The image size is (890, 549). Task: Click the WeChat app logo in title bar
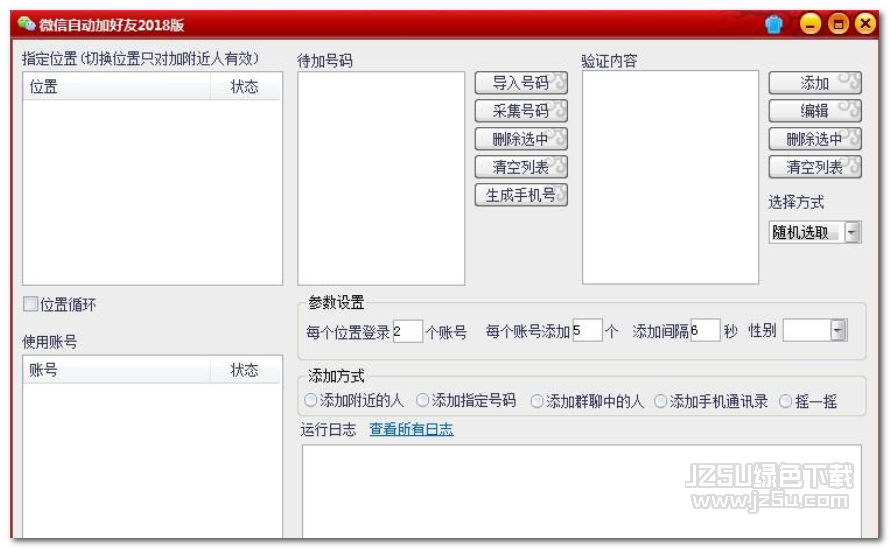click(26, 24)
